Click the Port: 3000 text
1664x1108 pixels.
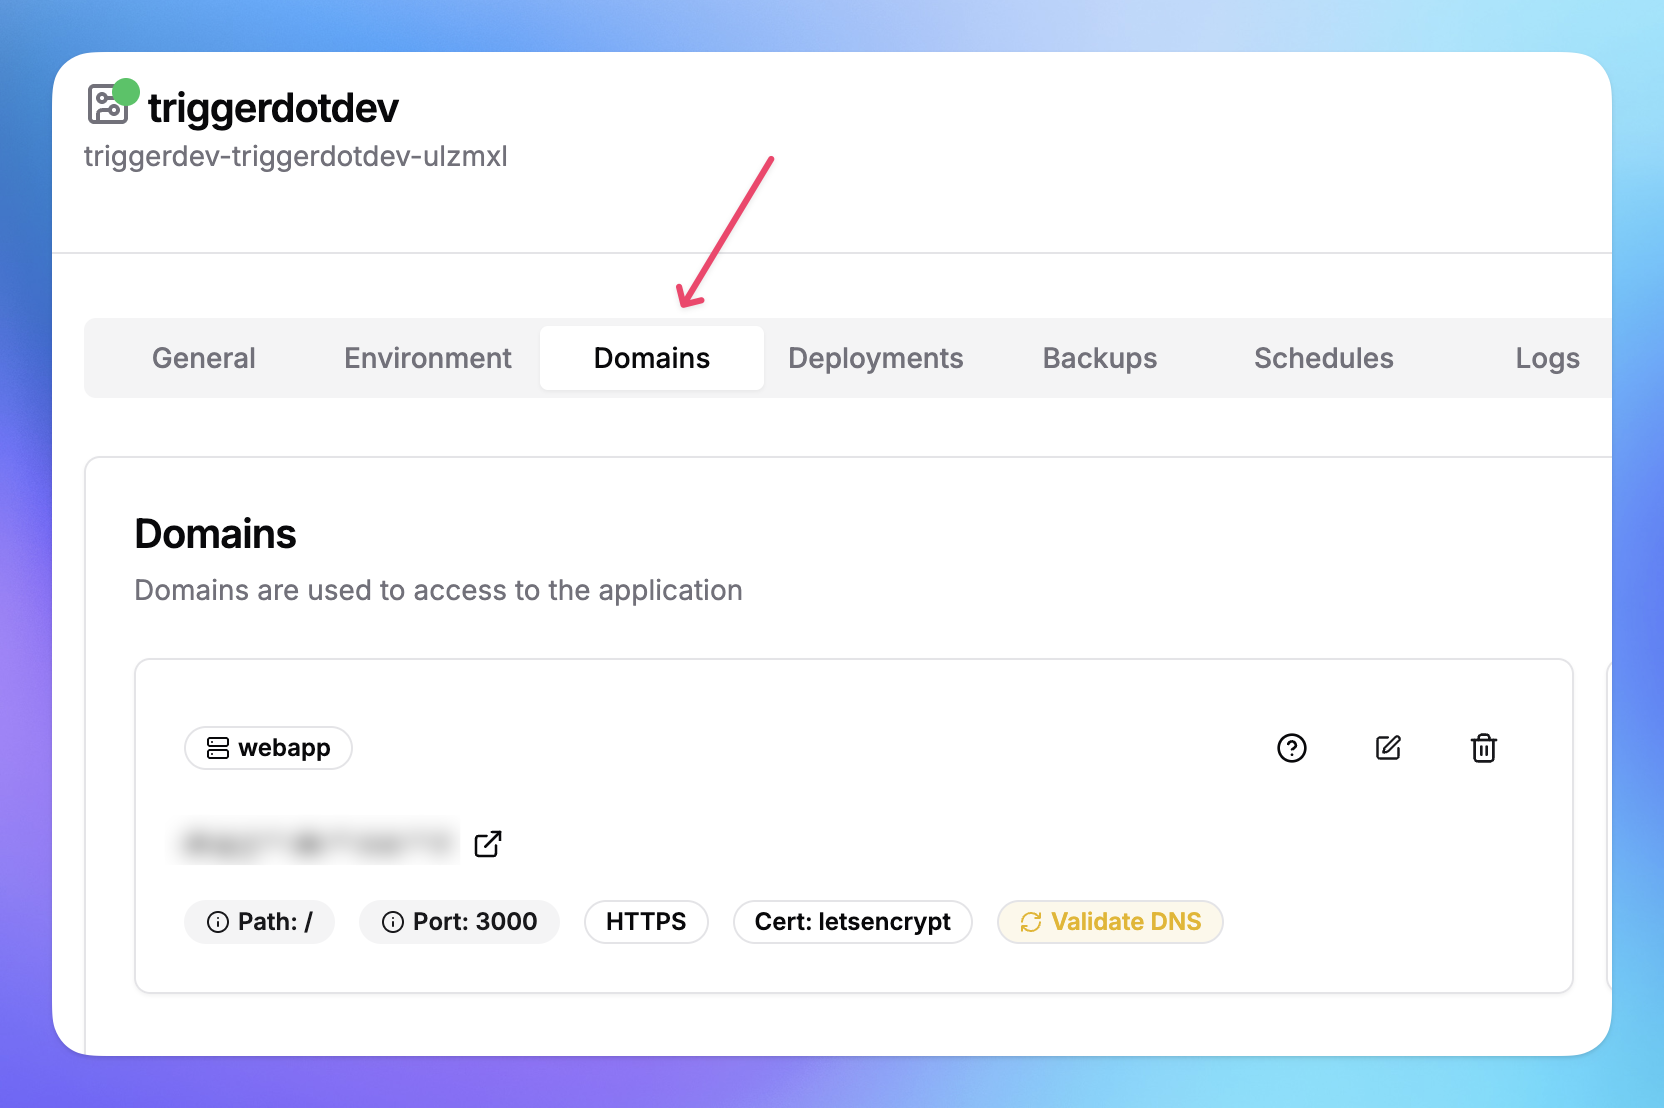[475, 922]
